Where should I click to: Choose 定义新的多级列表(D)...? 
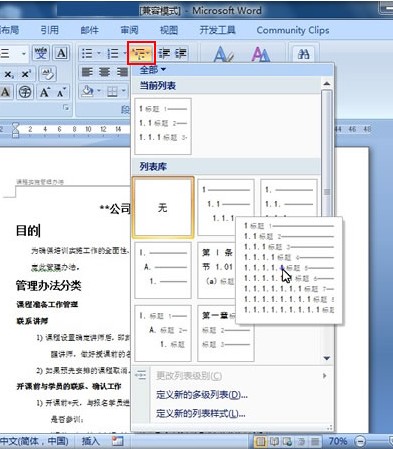tap(202, 395)
